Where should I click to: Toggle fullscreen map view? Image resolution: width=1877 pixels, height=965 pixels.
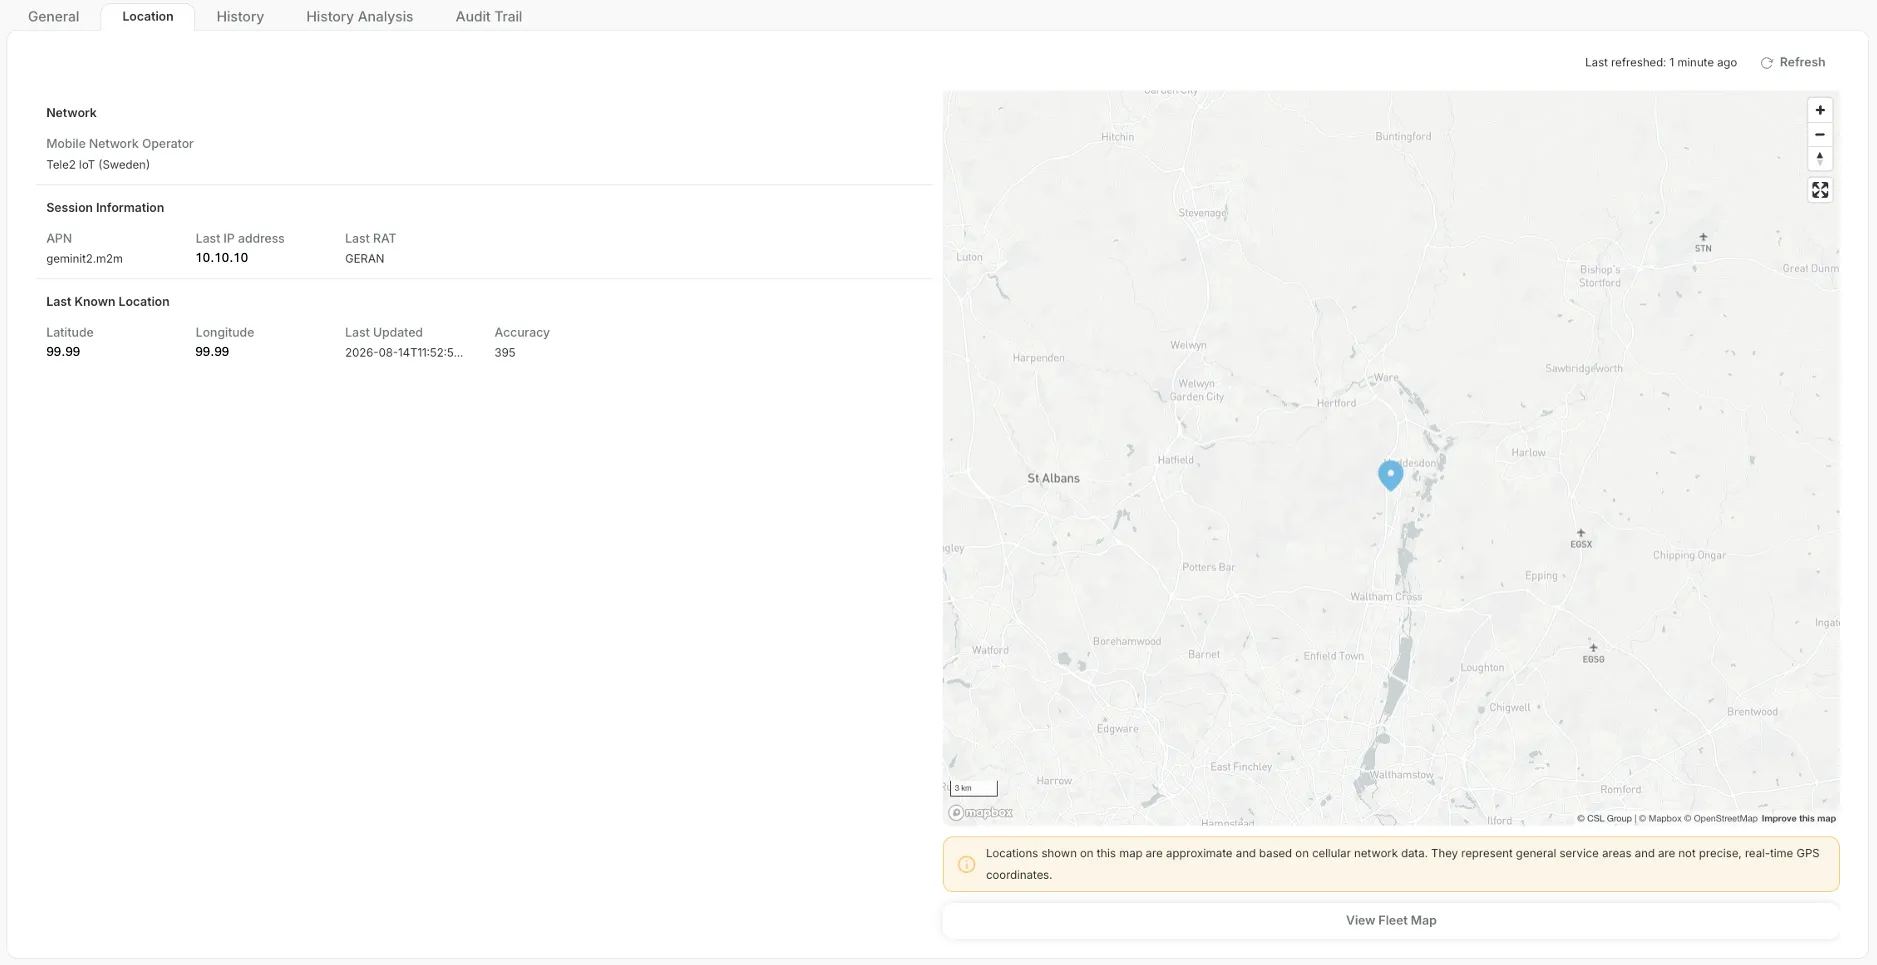1820,190
